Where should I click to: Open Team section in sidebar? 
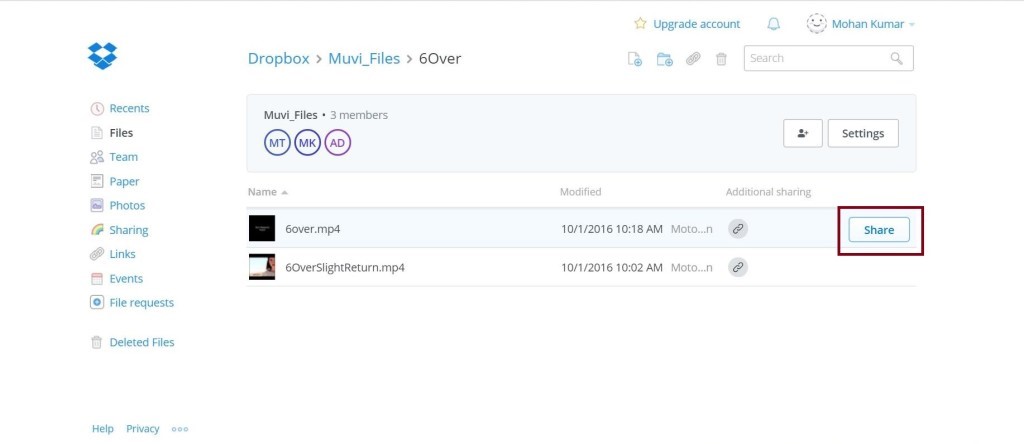click(123, 157)
